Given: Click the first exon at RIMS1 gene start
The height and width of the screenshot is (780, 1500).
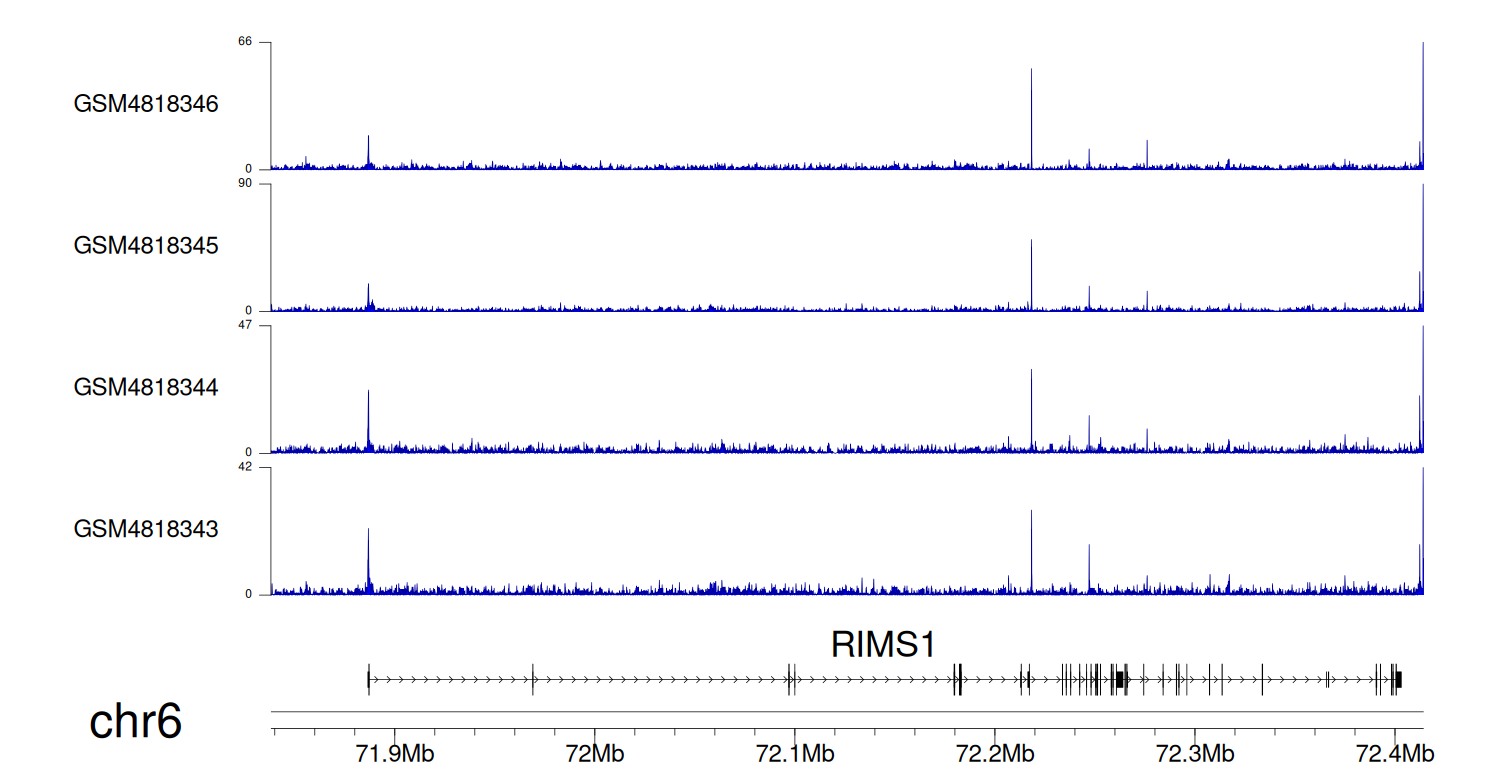Looking at the screenshot, I should [368, 679].
